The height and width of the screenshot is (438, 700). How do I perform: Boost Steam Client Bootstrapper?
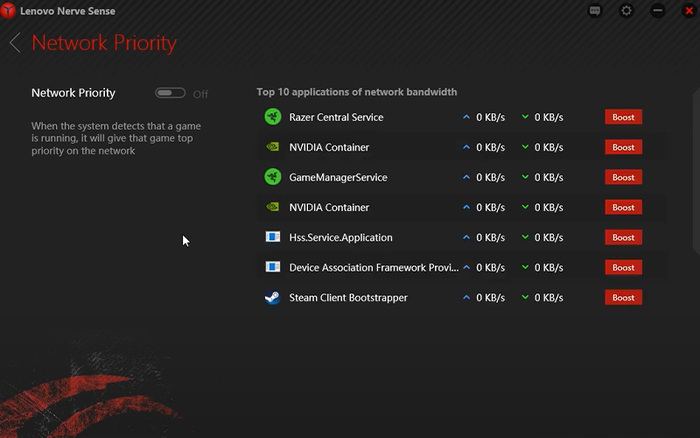(623, 297)
